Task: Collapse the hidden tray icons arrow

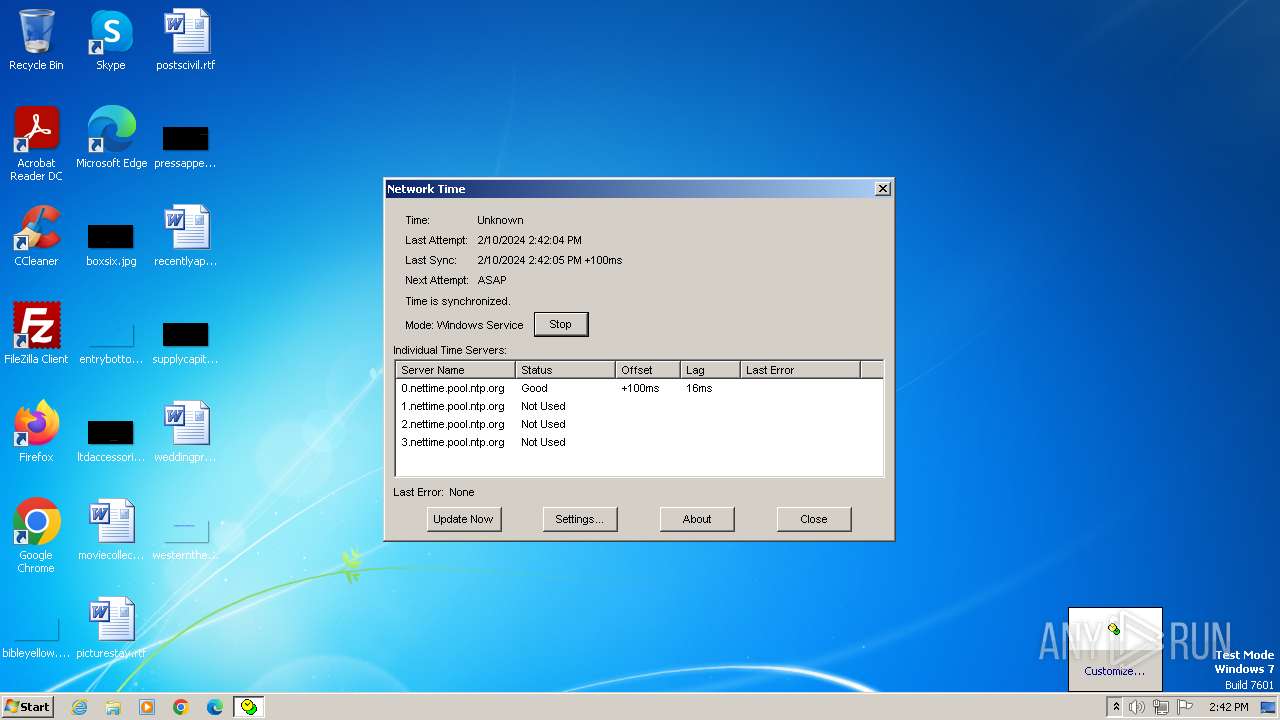Action: click(x=1116, y=707)
